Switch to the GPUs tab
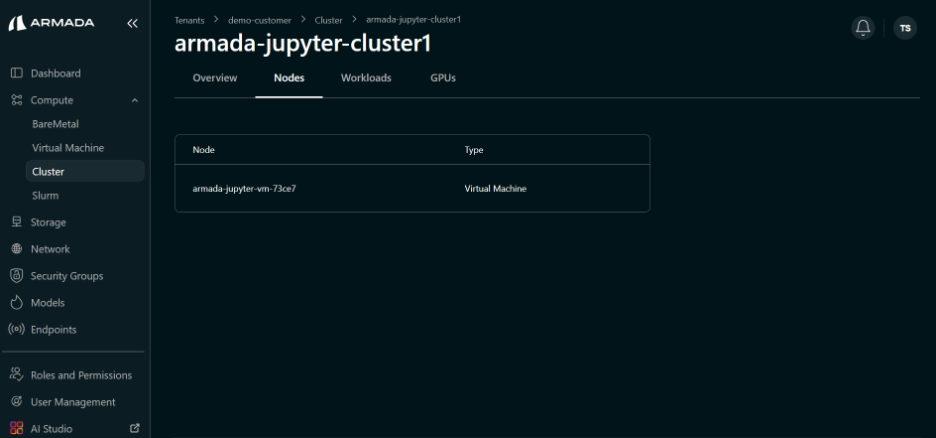Viewport: 936px width, 438px height. [443, 78]
